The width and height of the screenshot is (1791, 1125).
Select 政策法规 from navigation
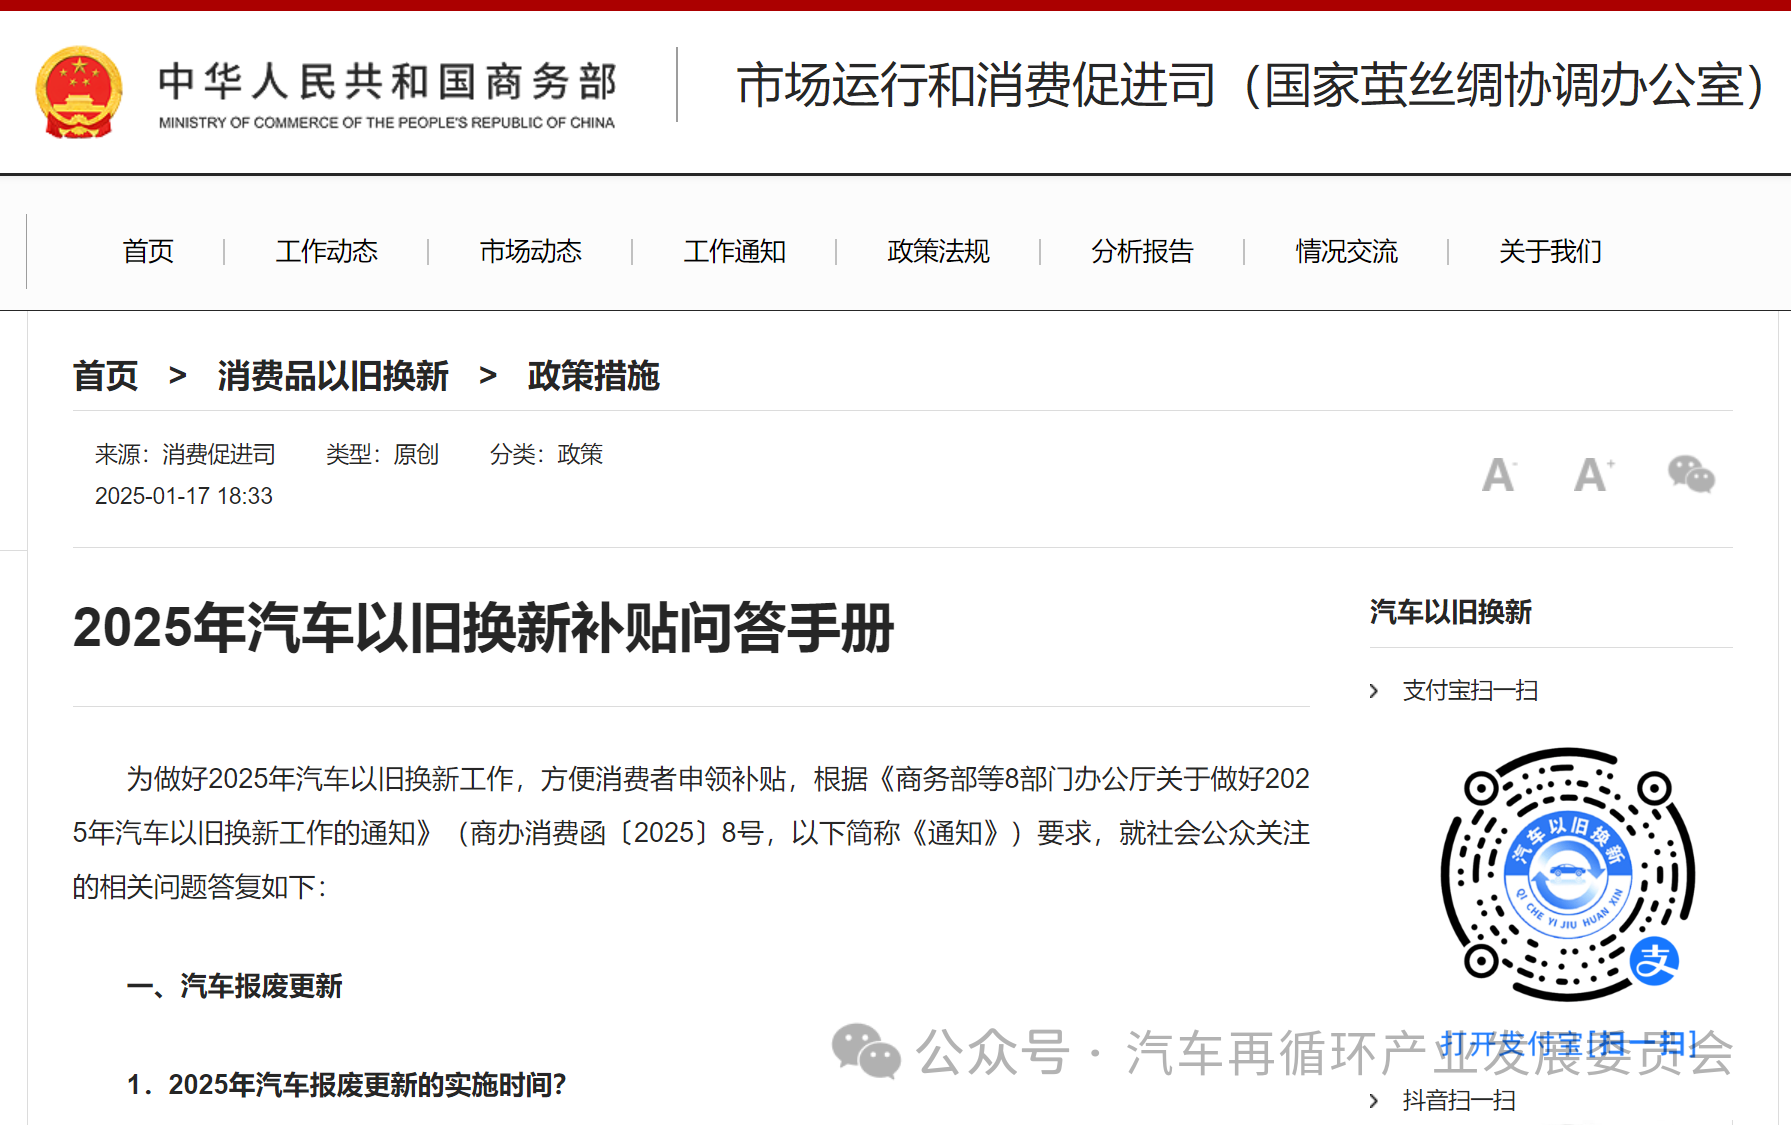tap(938, 251)
